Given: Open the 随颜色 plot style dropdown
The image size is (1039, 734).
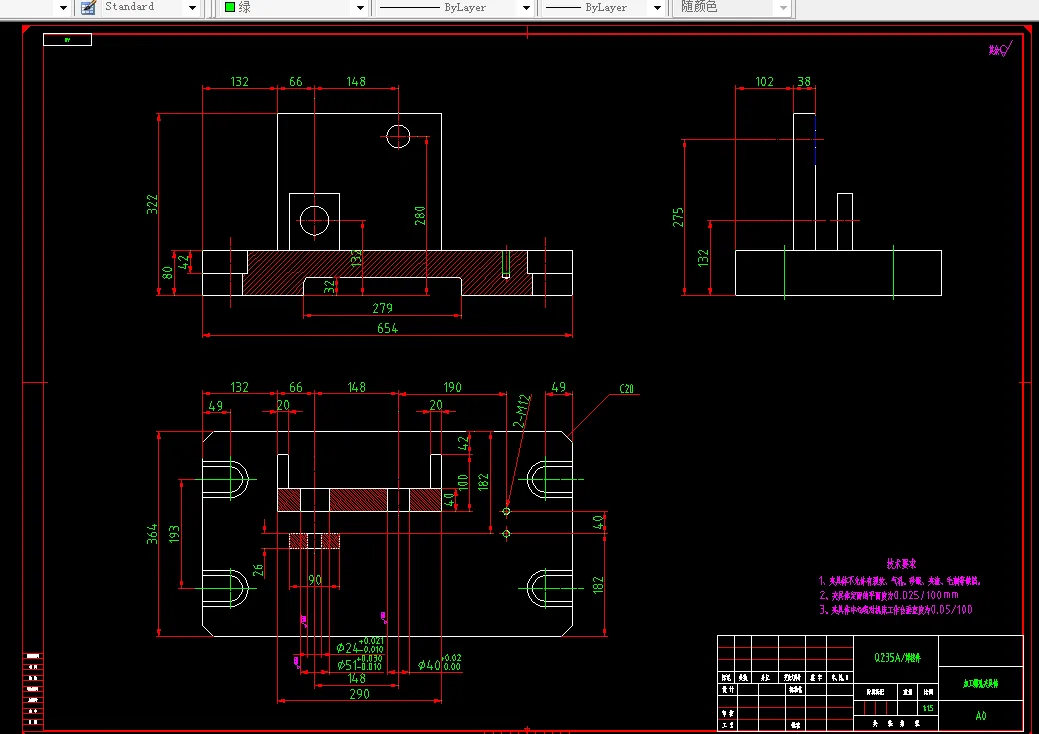Looking at the screenshot, I should pos(784,7).
